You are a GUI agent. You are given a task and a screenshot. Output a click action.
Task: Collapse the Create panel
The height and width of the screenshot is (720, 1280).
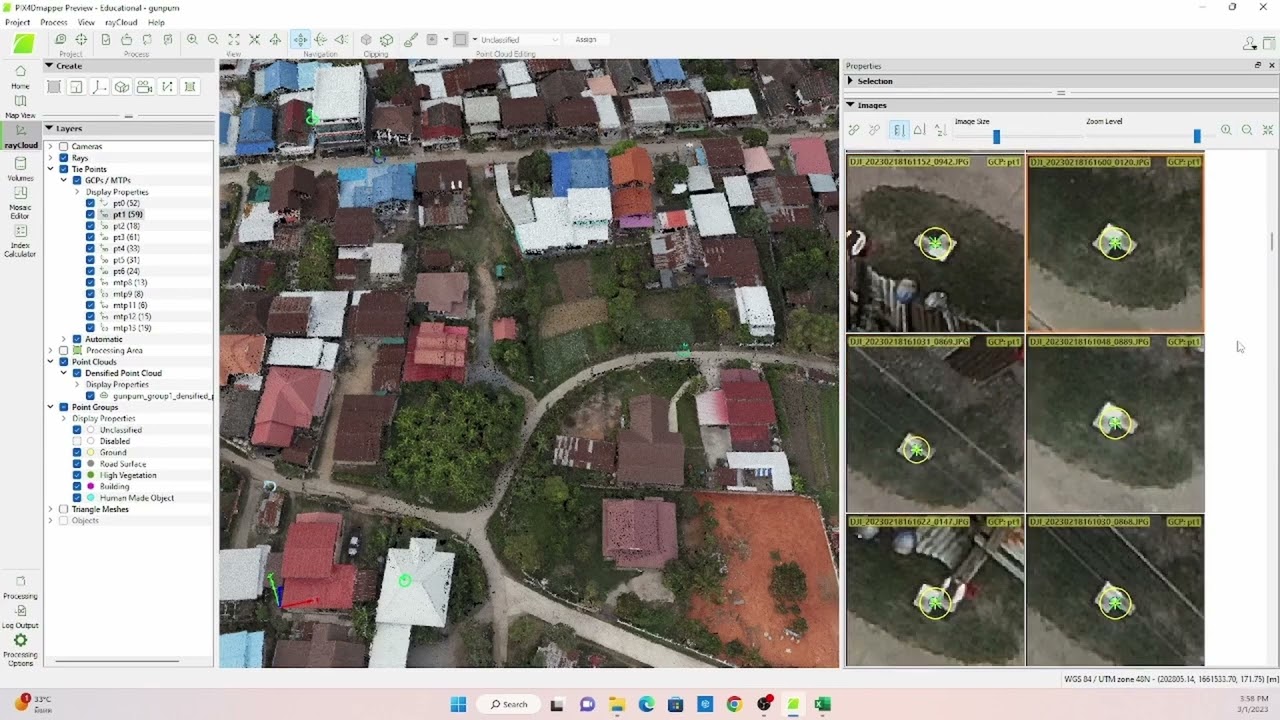coord(49,66)
